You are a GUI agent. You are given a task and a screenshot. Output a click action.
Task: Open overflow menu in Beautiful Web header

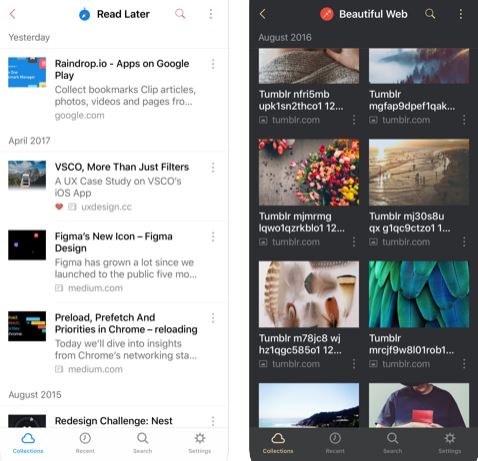(461, 14)
